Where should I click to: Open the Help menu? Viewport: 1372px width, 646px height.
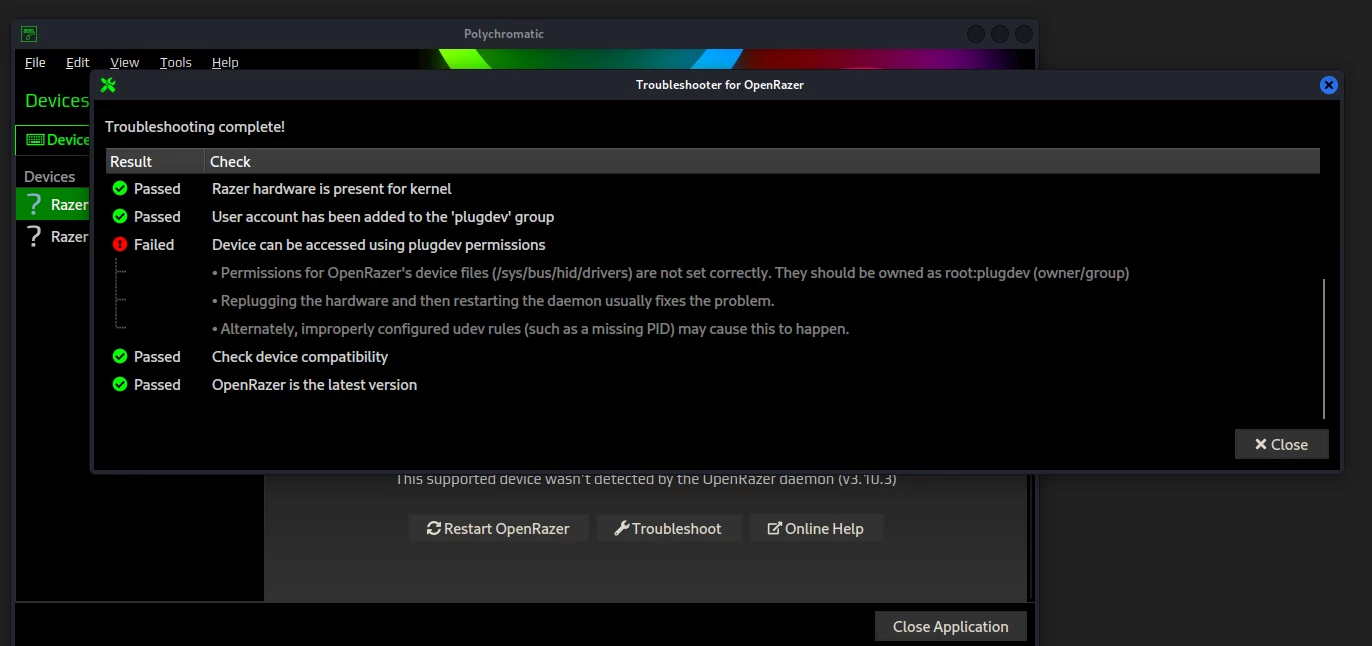[x=225, y=62]
